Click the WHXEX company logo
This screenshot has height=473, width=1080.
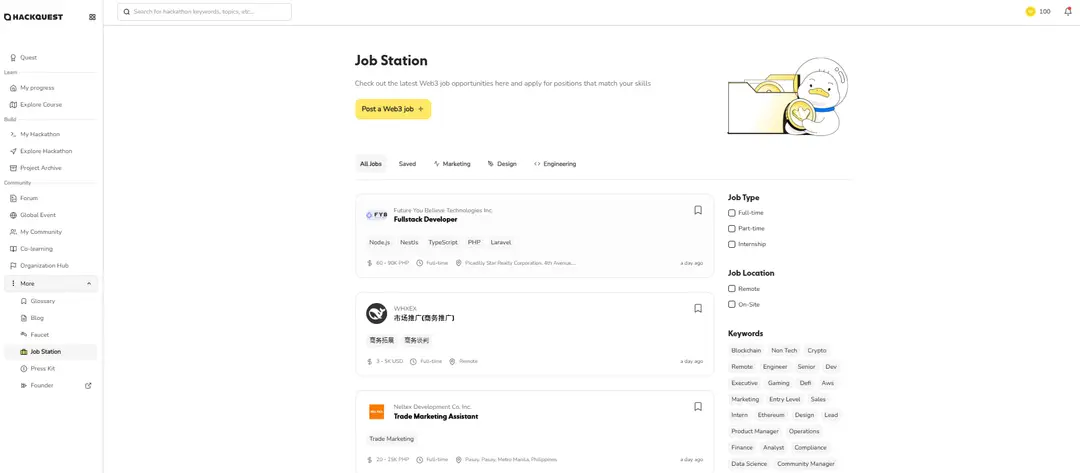377,313
